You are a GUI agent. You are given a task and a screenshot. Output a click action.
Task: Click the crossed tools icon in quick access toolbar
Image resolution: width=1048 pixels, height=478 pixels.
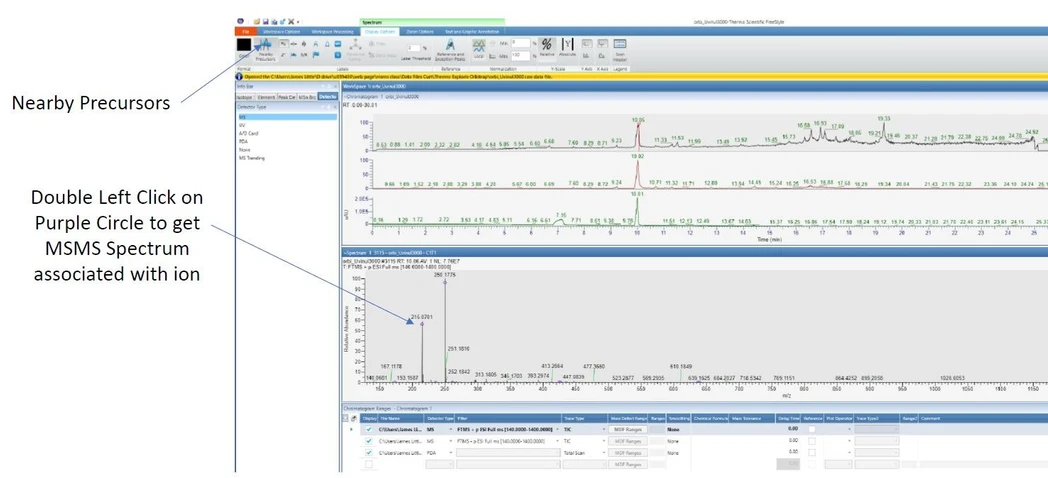pyautogui.click(x=291, y=21)
